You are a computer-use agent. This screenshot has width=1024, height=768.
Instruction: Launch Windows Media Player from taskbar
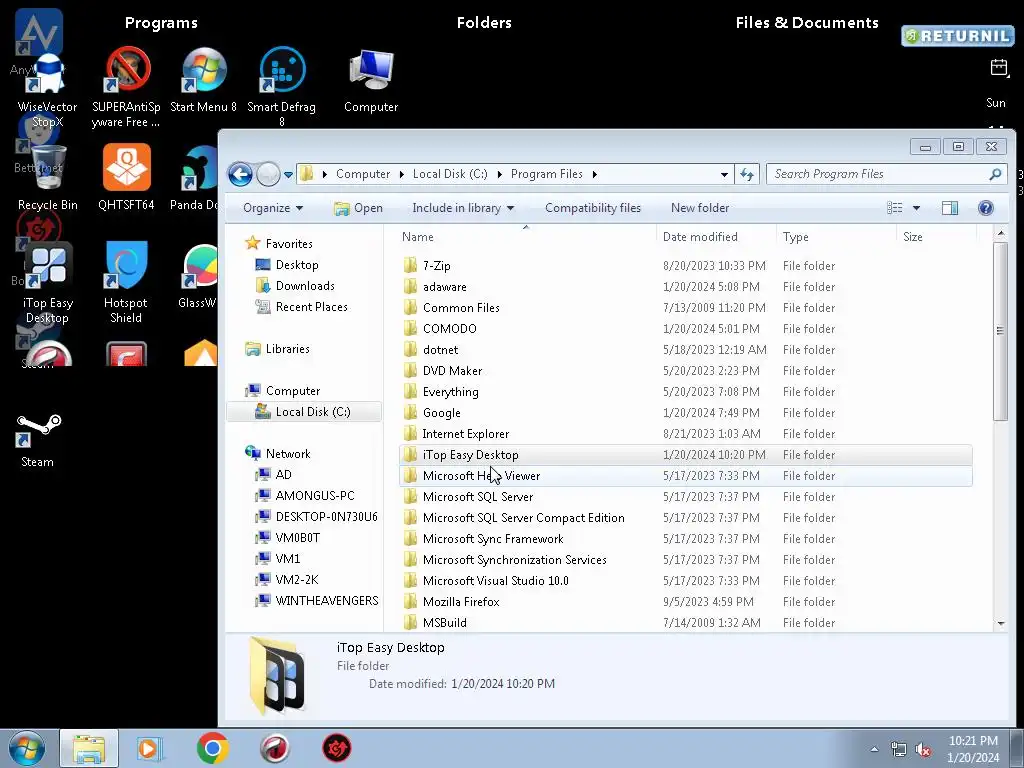pos(150,748)
